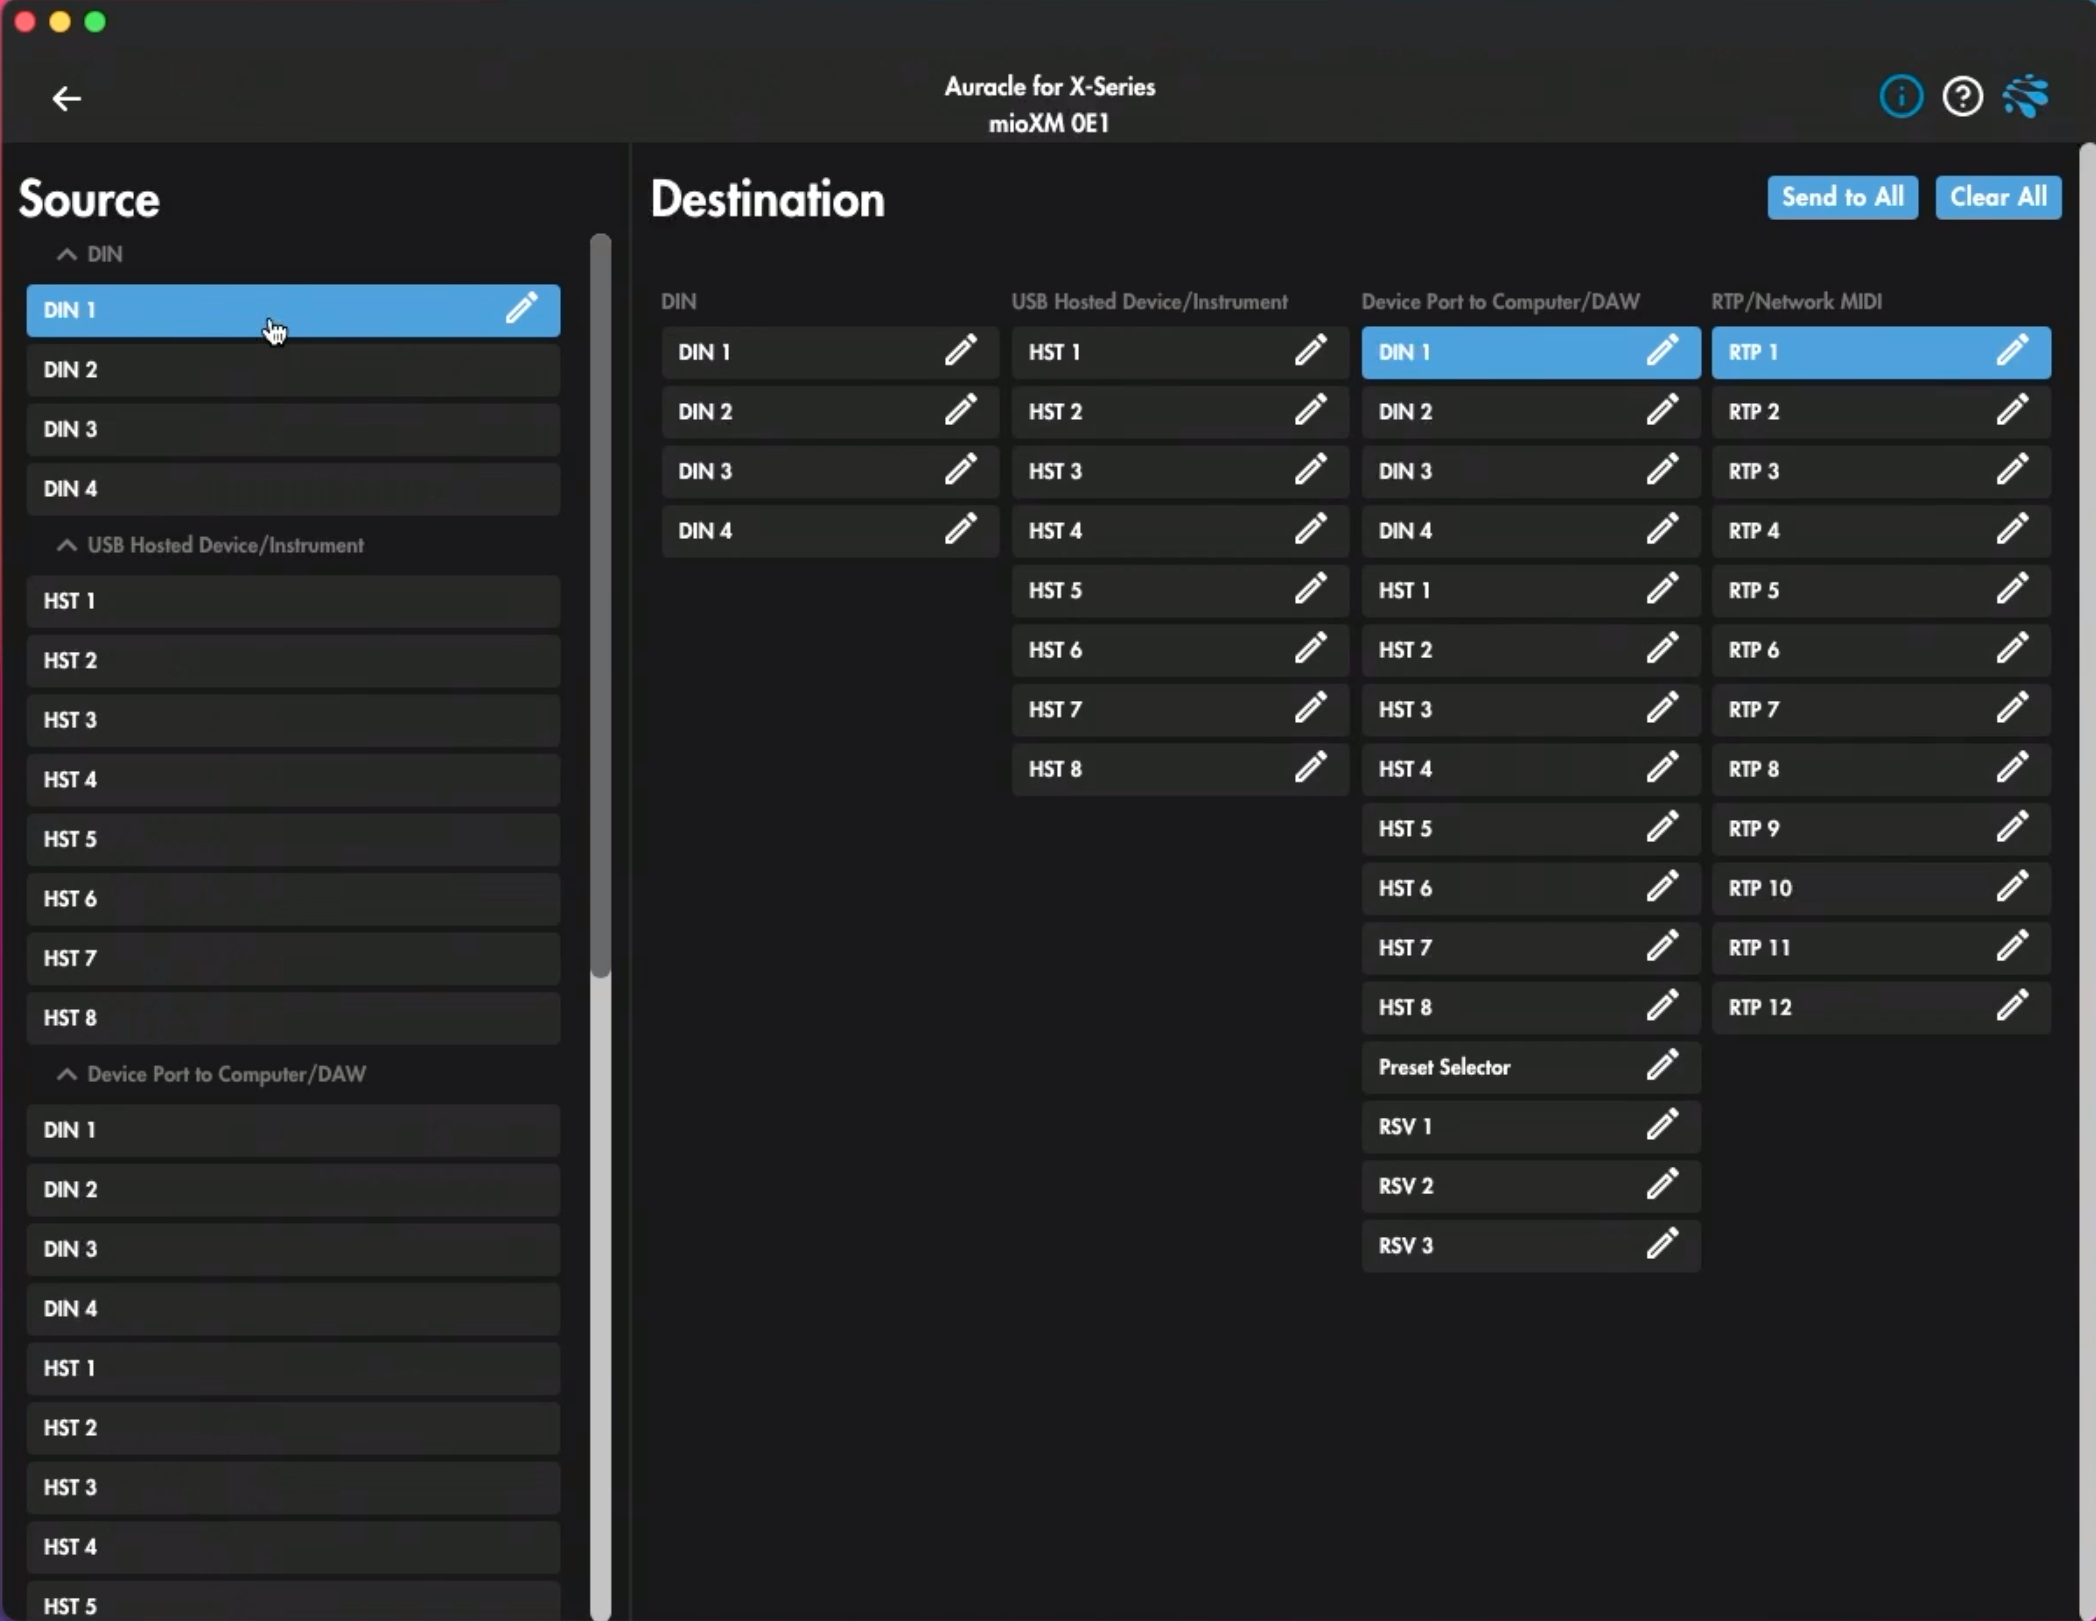Edit pencil for RSV 1
The height and width of the screenshot is (1621, 2096).
[x=1661, y=1125]
